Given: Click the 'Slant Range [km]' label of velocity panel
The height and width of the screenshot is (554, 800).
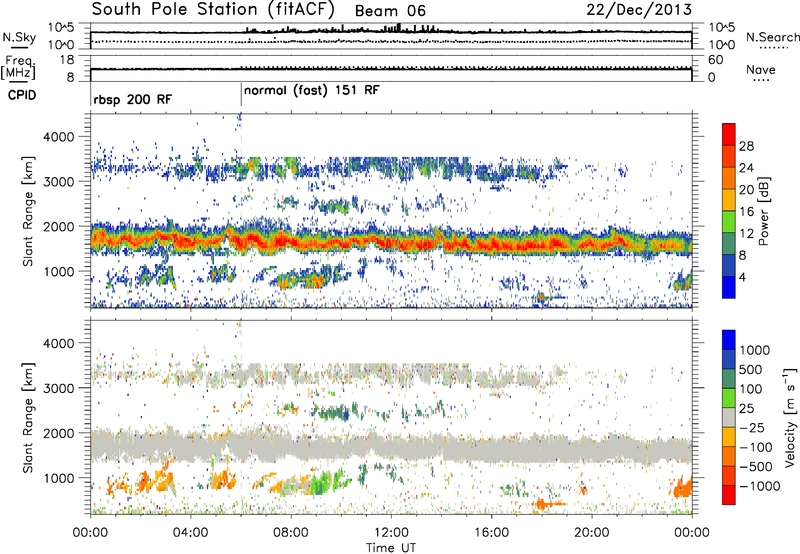Looking at the screenshot, I should [28, 418].
